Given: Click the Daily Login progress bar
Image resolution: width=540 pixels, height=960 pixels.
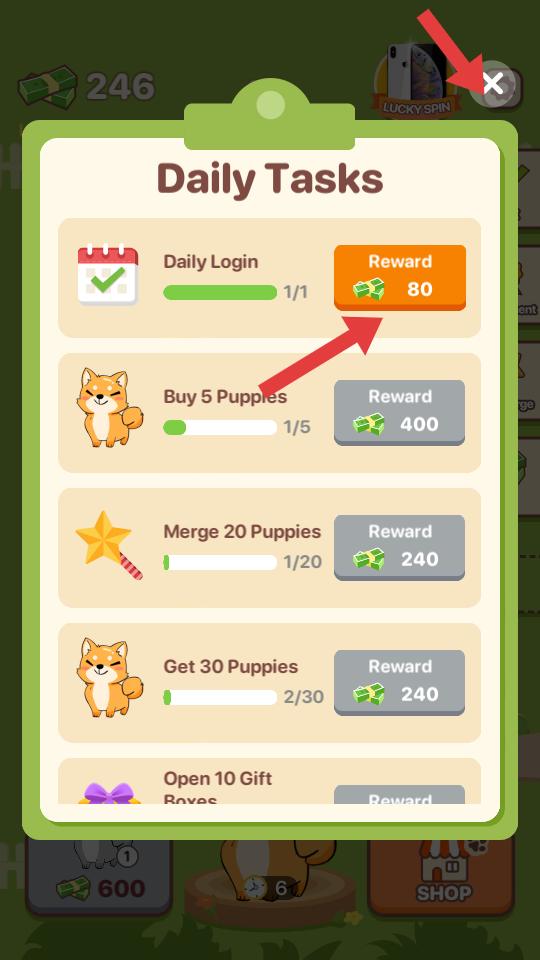Looking at the screenshot, I should pyautogui.click(x=220, y=293).
